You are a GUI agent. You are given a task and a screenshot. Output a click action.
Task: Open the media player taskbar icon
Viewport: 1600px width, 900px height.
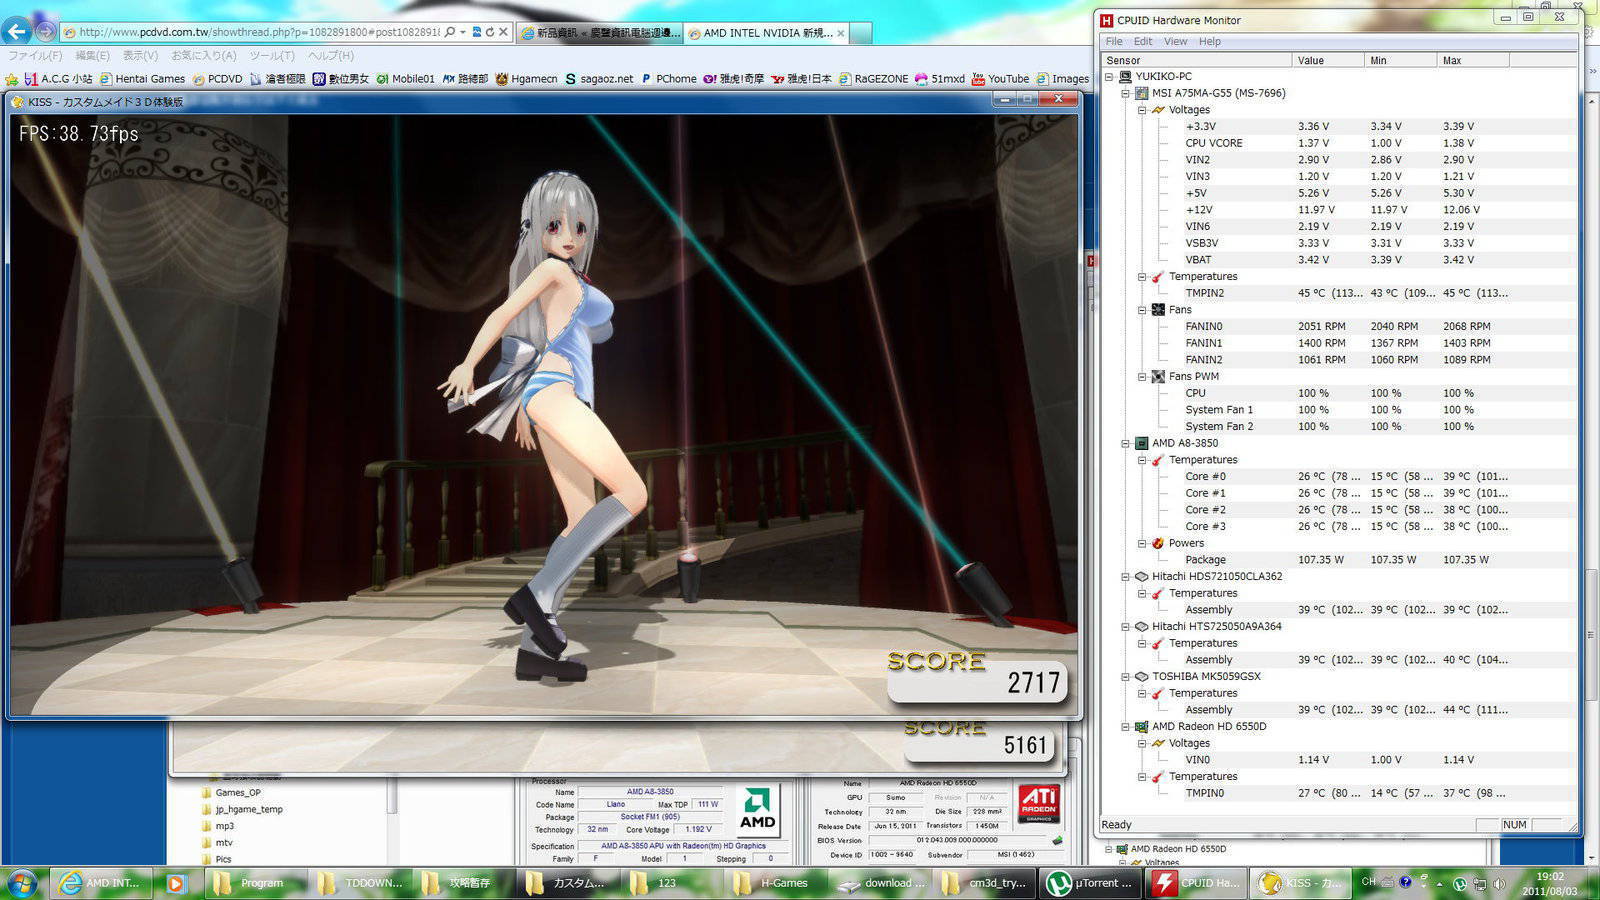[175, 883]
